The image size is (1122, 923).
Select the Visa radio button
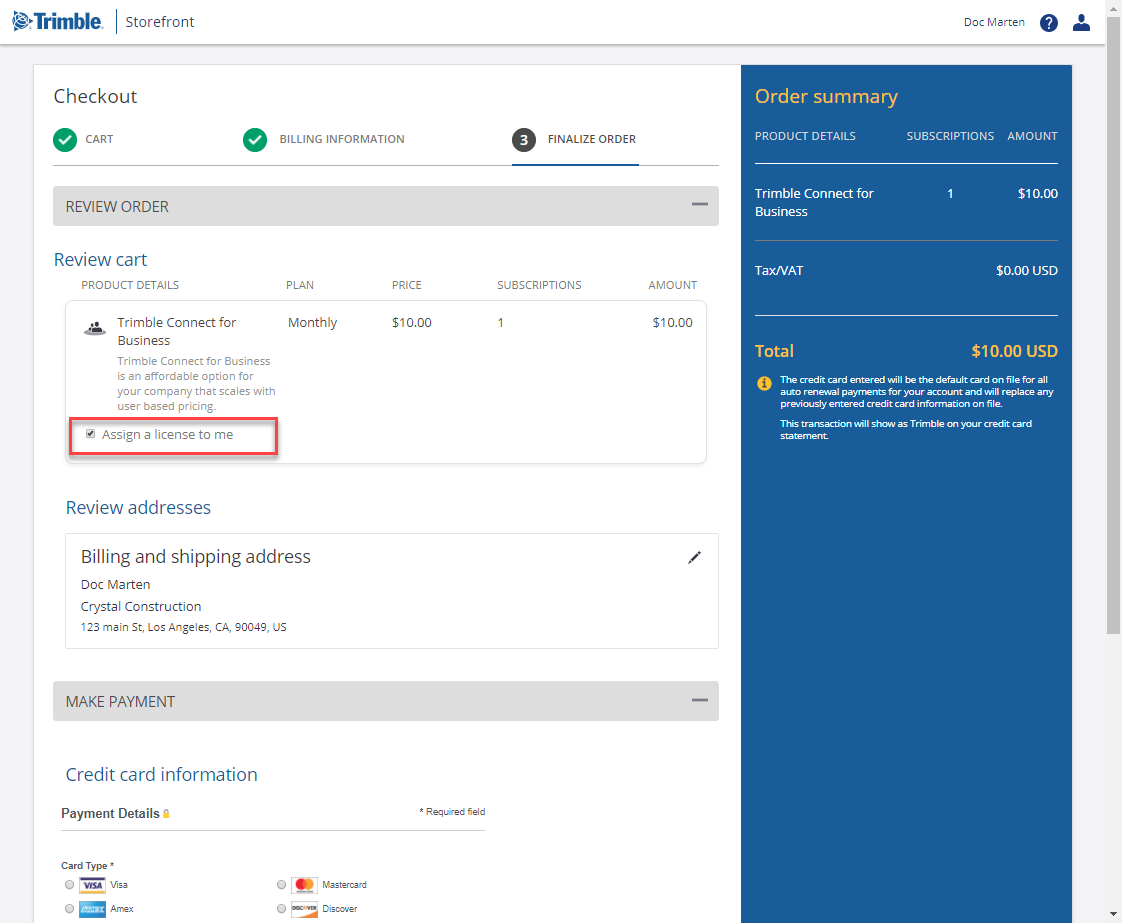click(x=69, y=885)
